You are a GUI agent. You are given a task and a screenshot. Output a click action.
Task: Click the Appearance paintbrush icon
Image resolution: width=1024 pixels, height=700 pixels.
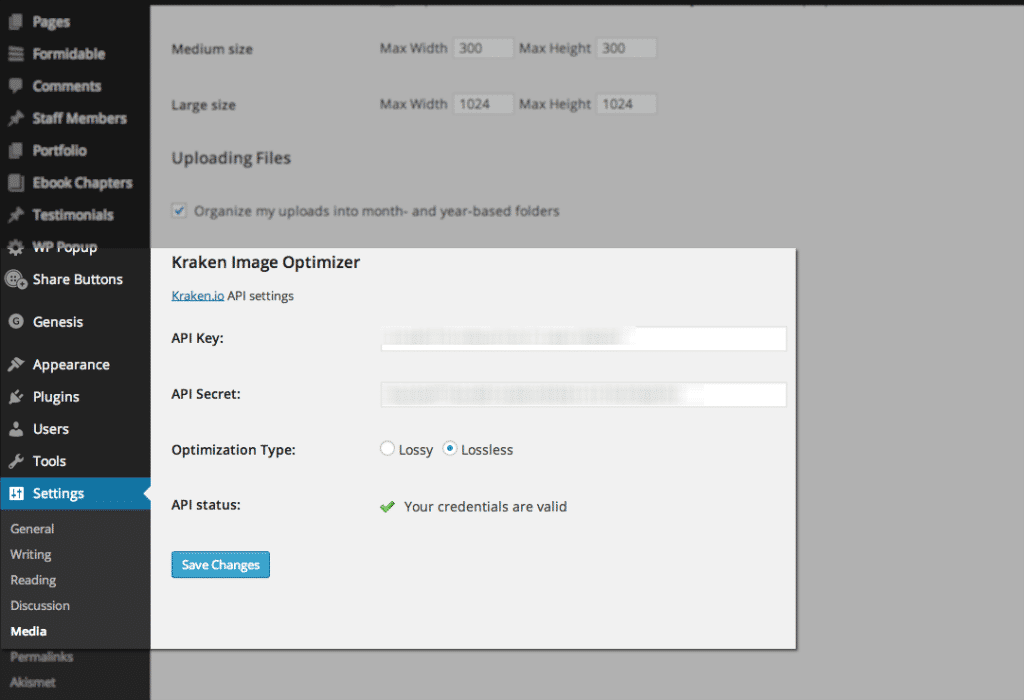pyautogui.click(x=16, y=364)
